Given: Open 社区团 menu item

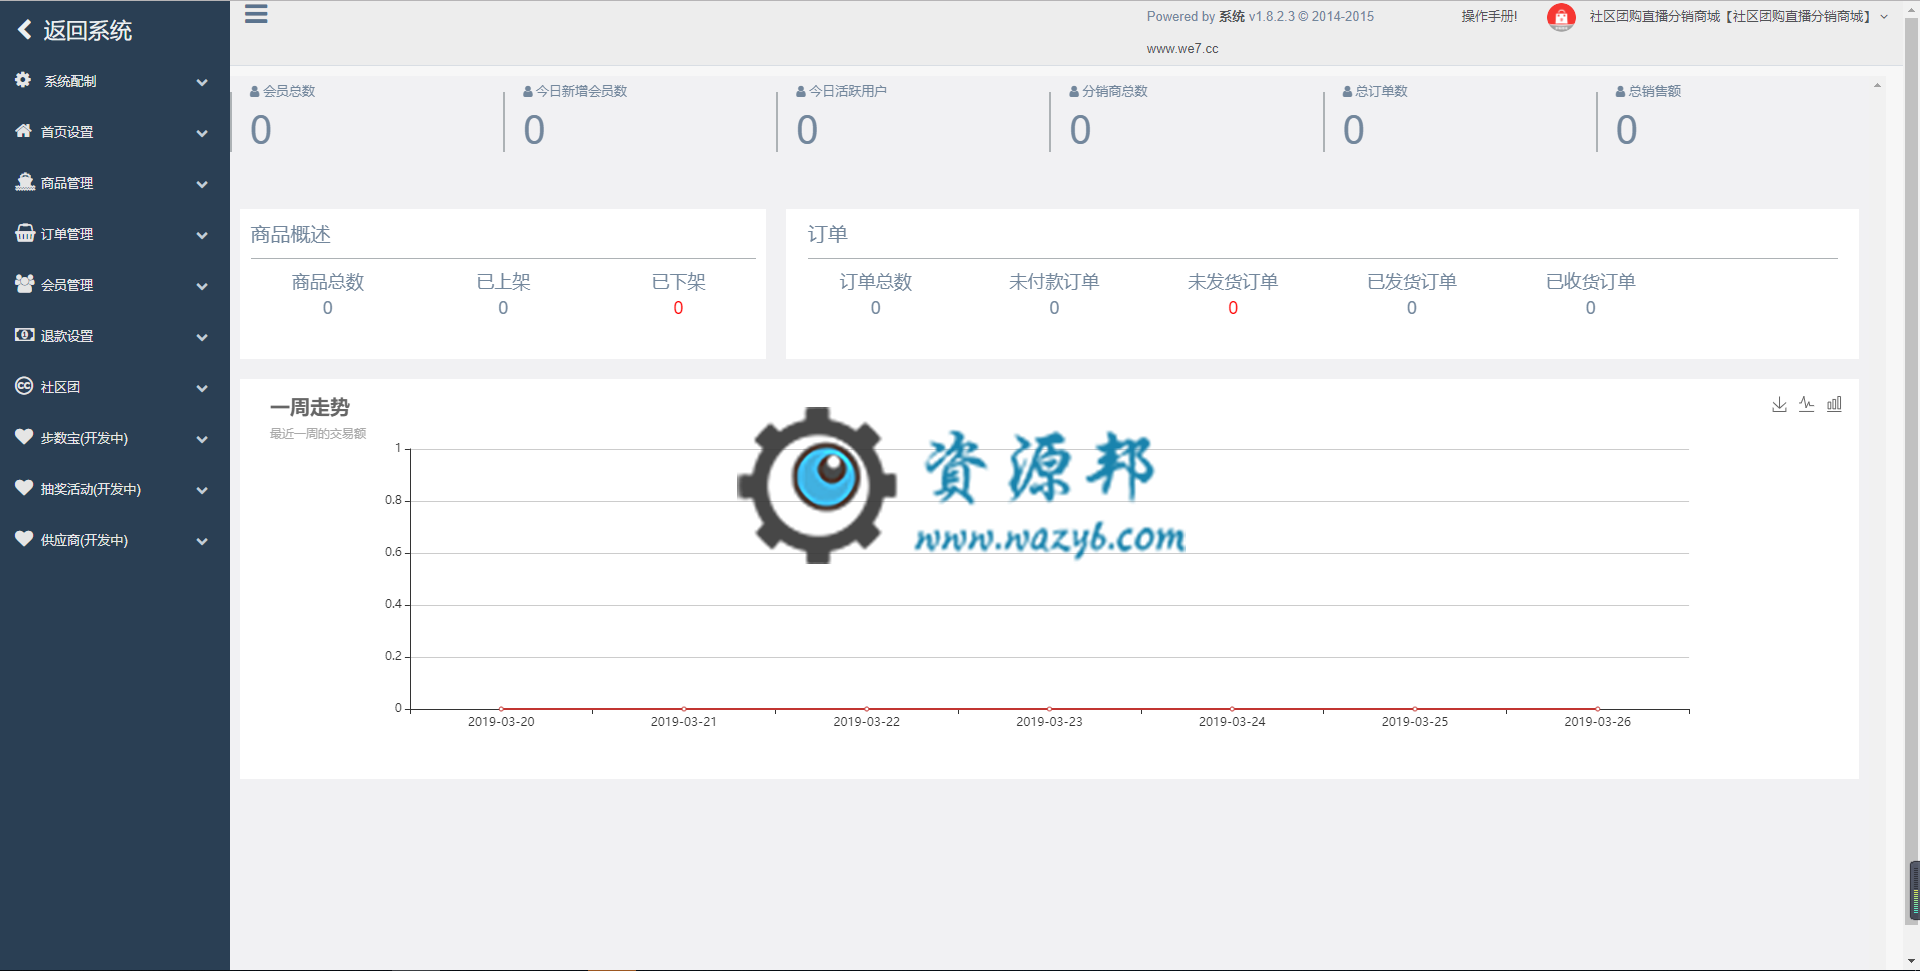Looking at the screenshot, I should pyautogui.click(x=114, y=387).
